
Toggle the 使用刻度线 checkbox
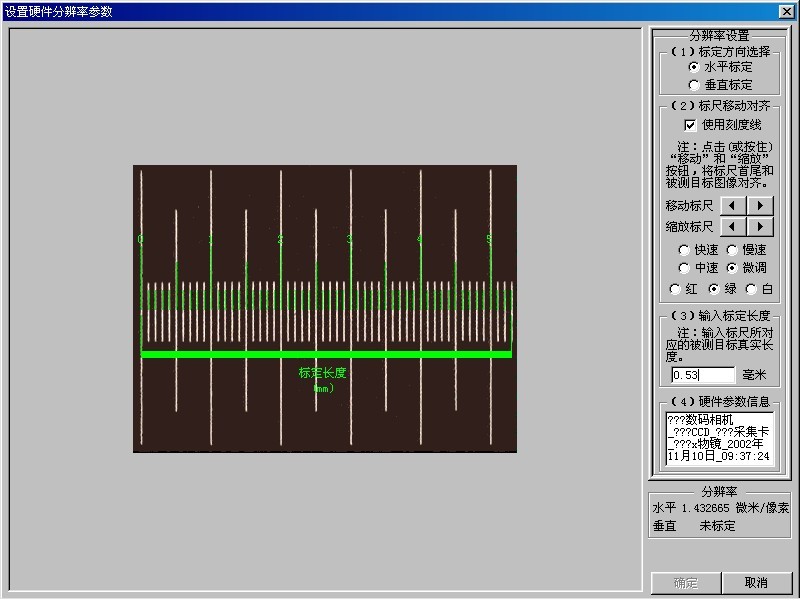690,125
